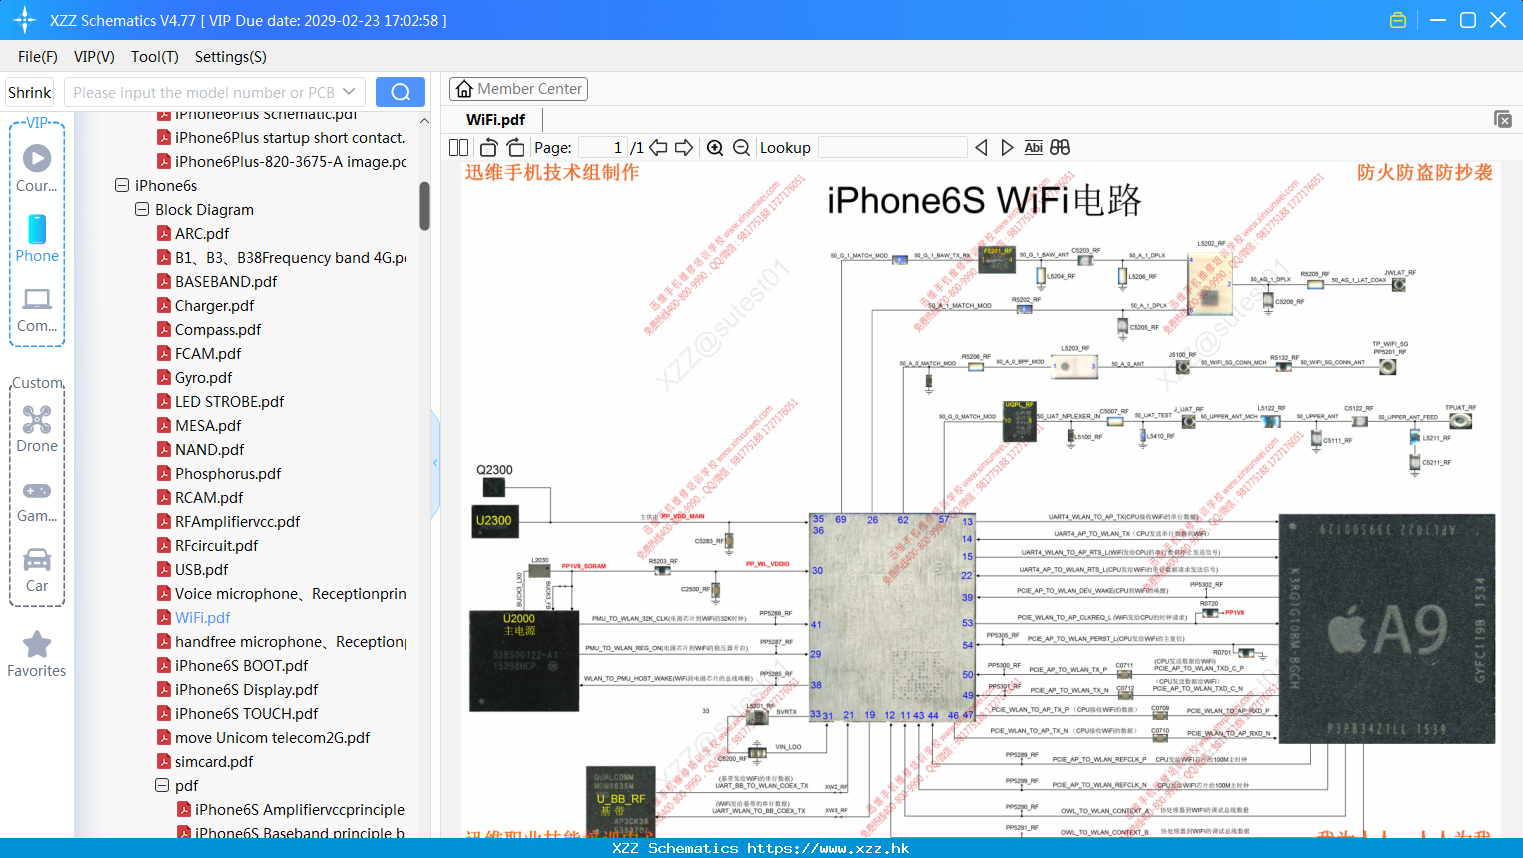
Task: Click the blue search button
Action: point(400,92)
